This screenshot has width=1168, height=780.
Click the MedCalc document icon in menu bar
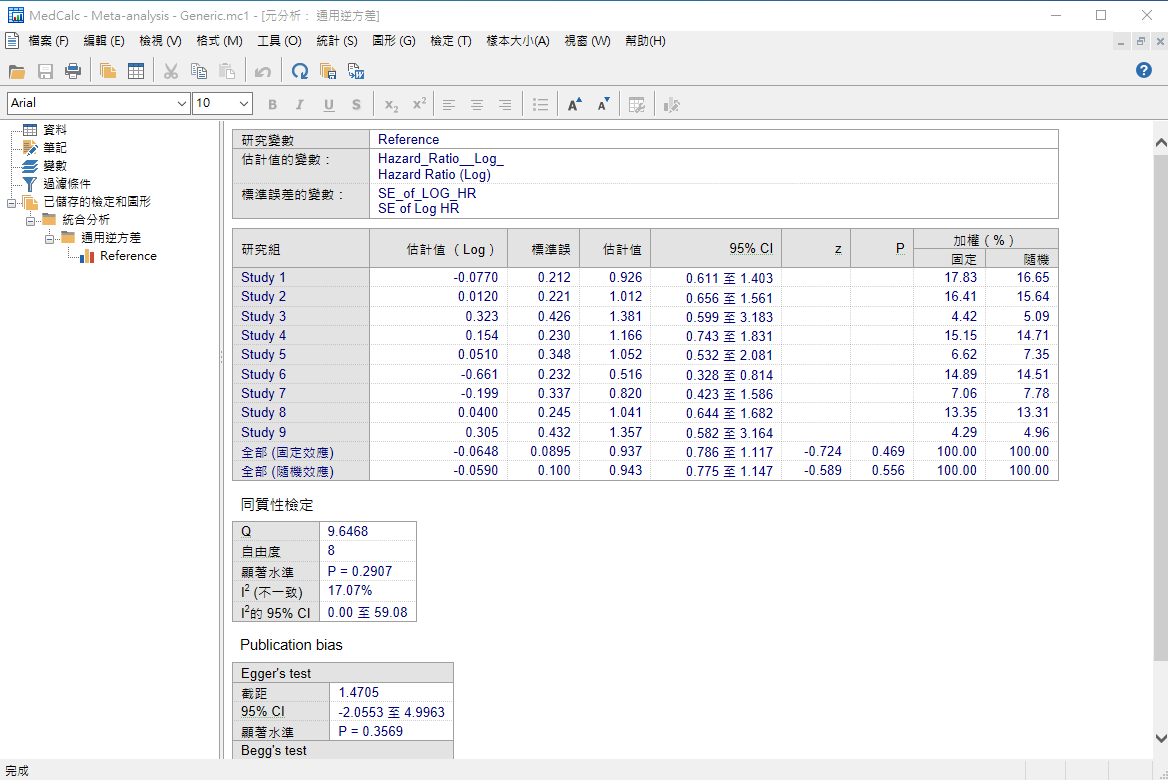12,40
